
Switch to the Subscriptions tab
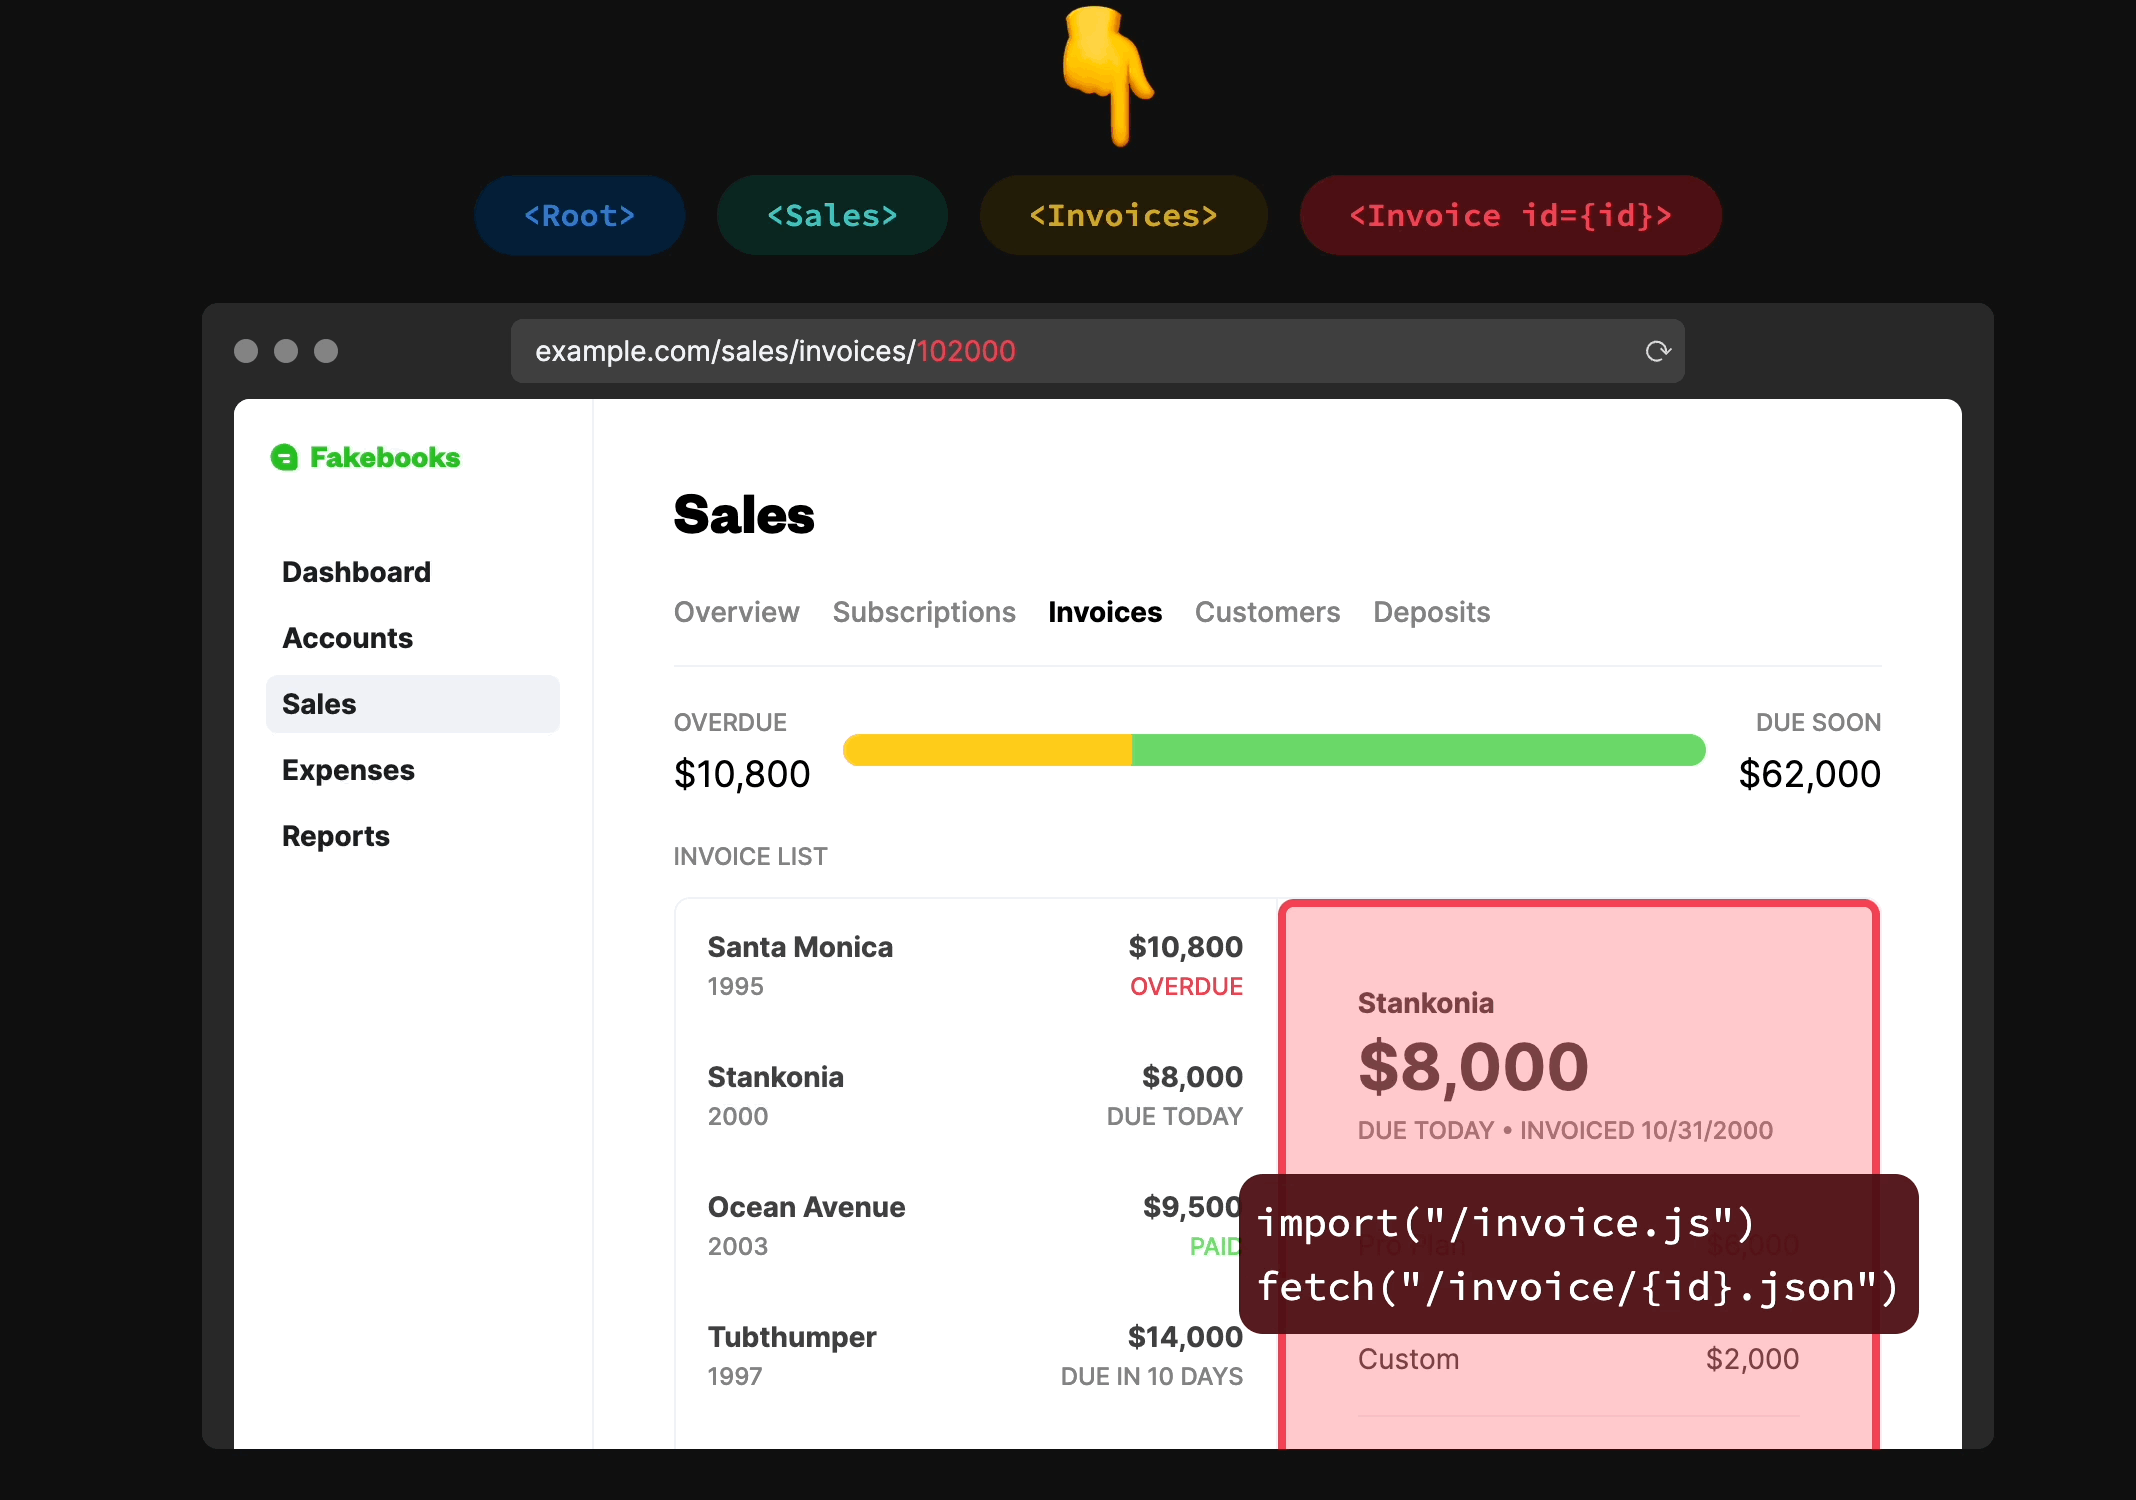point(923,612)
